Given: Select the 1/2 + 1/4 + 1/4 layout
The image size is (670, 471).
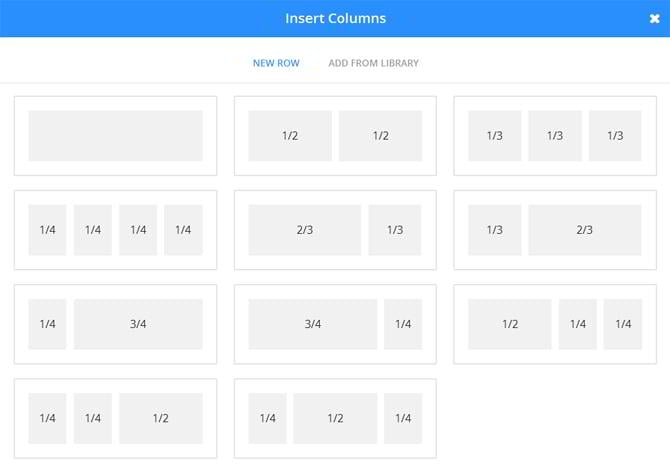Looking at the screenshot, I should 554,324.
